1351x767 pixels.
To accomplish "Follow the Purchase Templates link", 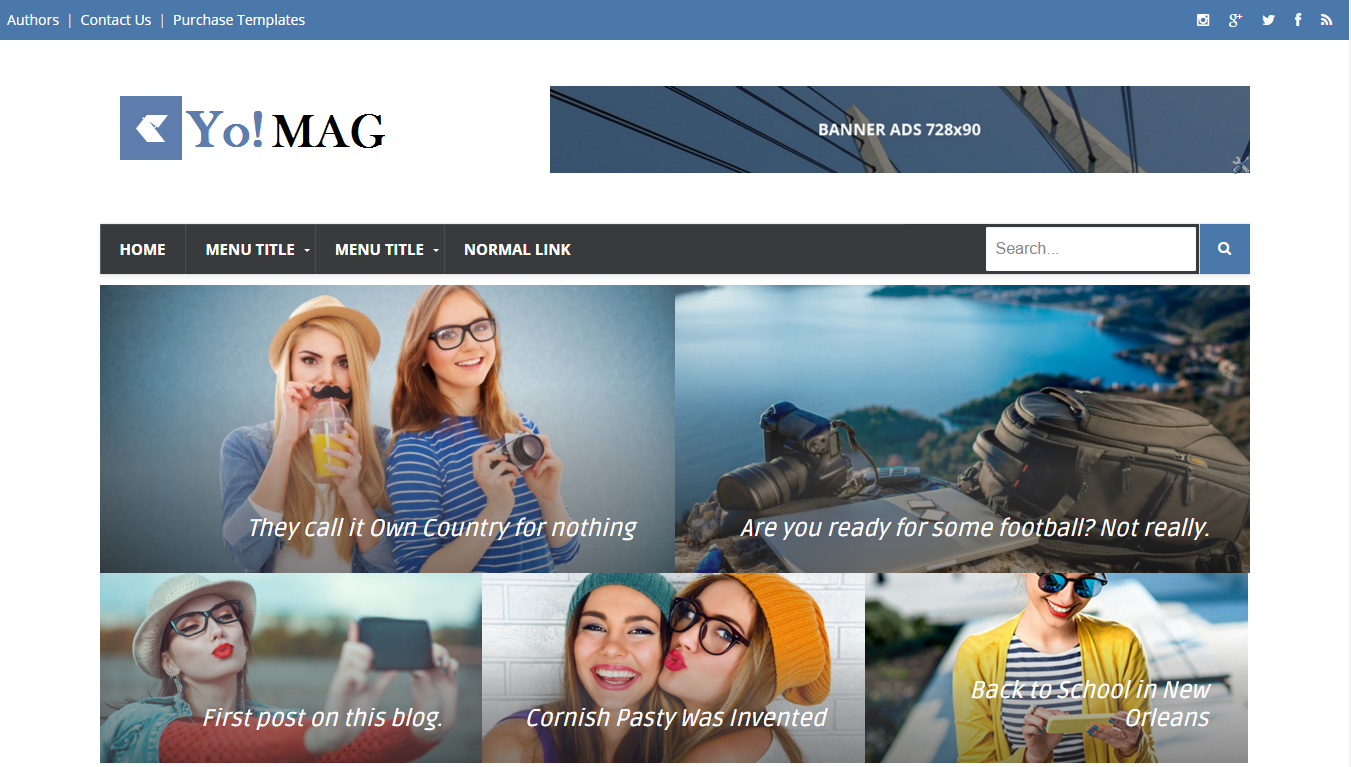I will (x=239, y=20).
